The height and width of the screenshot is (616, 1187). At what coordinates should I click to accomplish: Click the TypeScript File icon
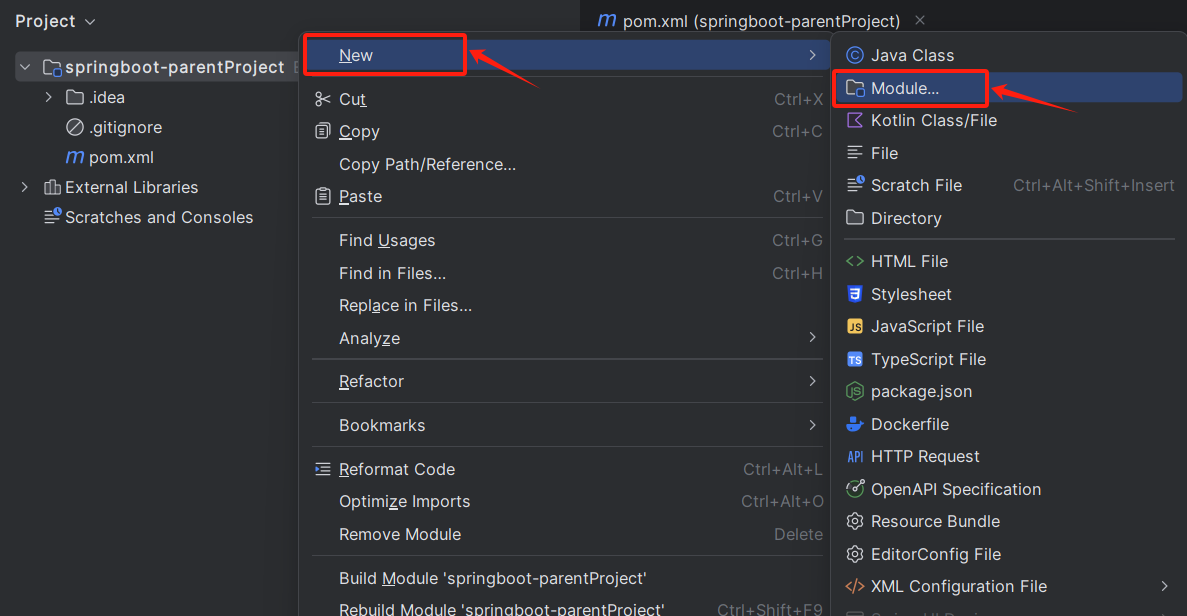(x=855, y=359)
